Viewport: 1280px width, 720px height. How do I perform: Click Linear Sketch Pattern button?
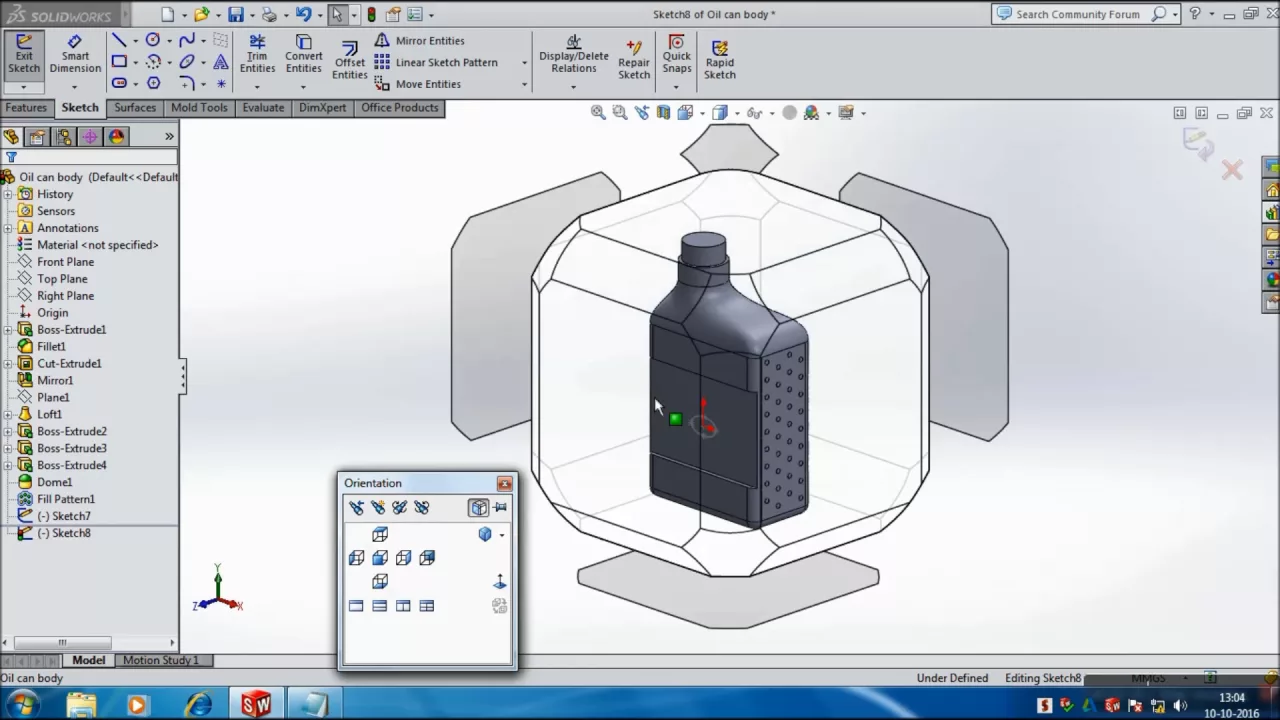pos(436,62)
